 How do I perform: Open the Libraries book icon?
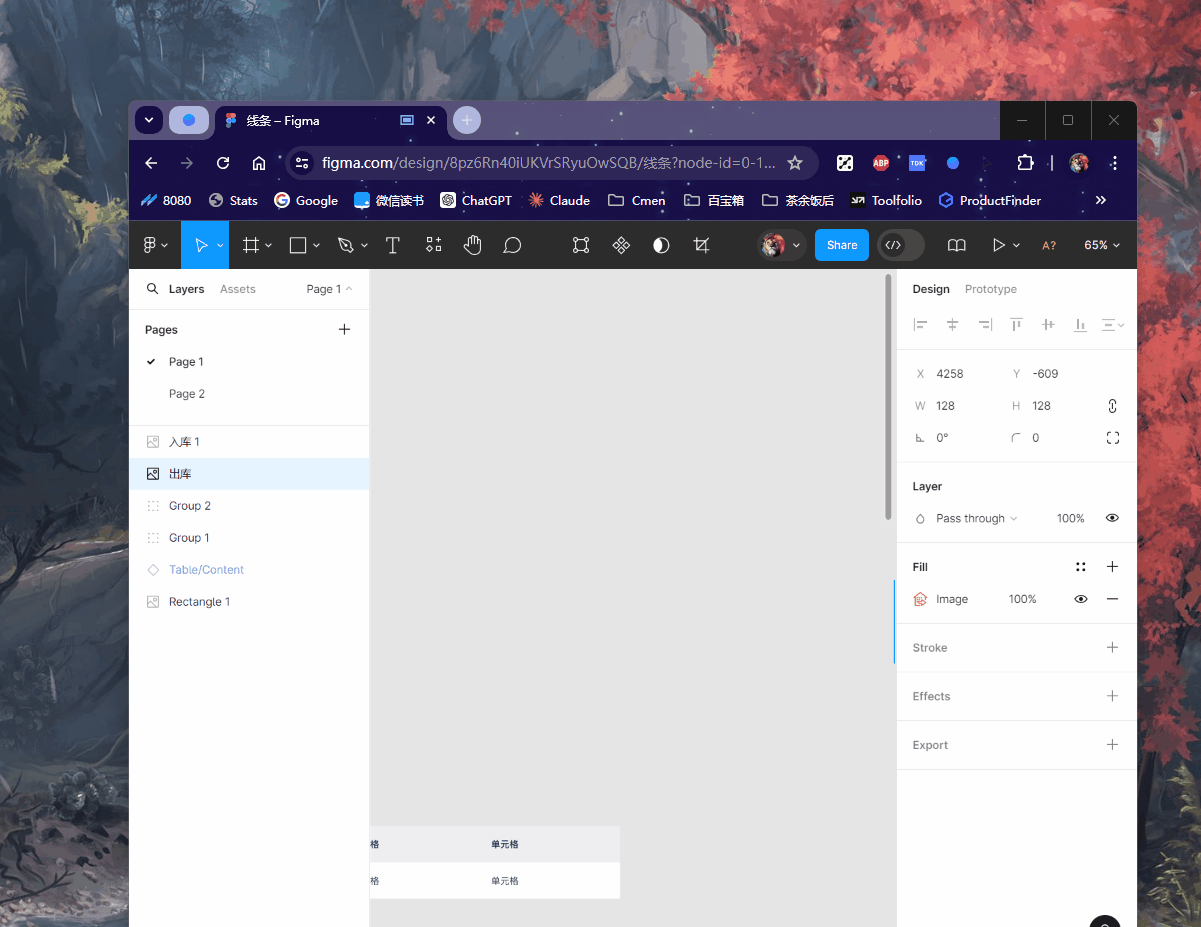[957, 245]
